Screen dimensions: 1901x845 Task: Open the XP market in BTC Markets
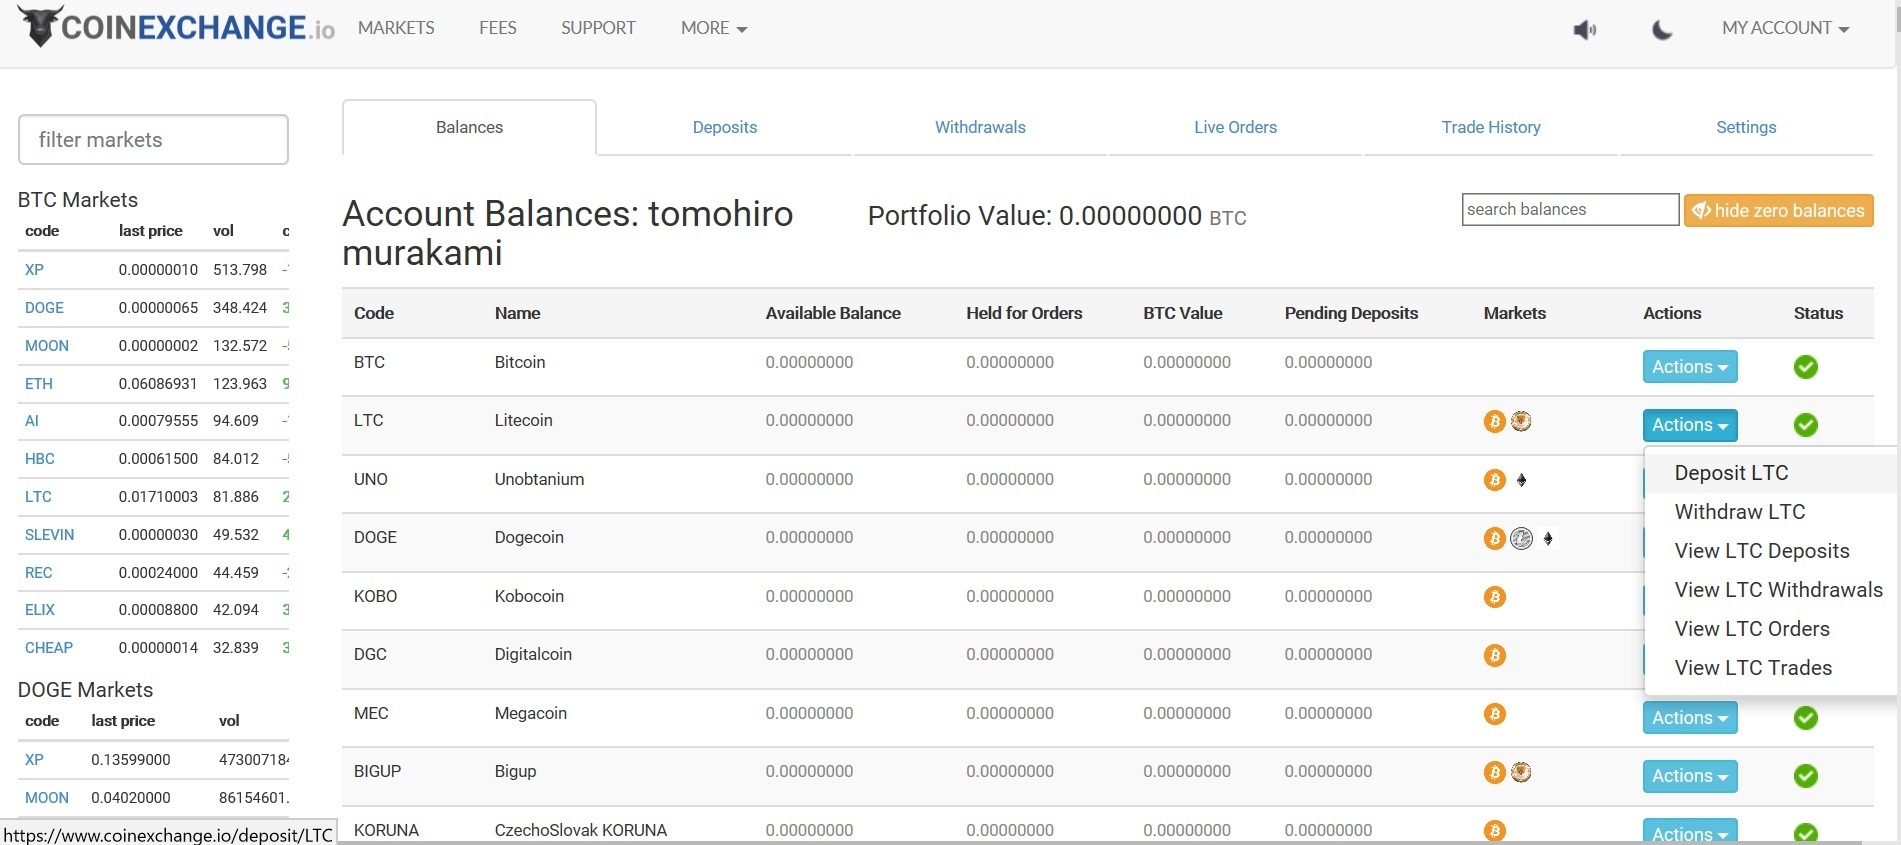click(x=34, y=270)
